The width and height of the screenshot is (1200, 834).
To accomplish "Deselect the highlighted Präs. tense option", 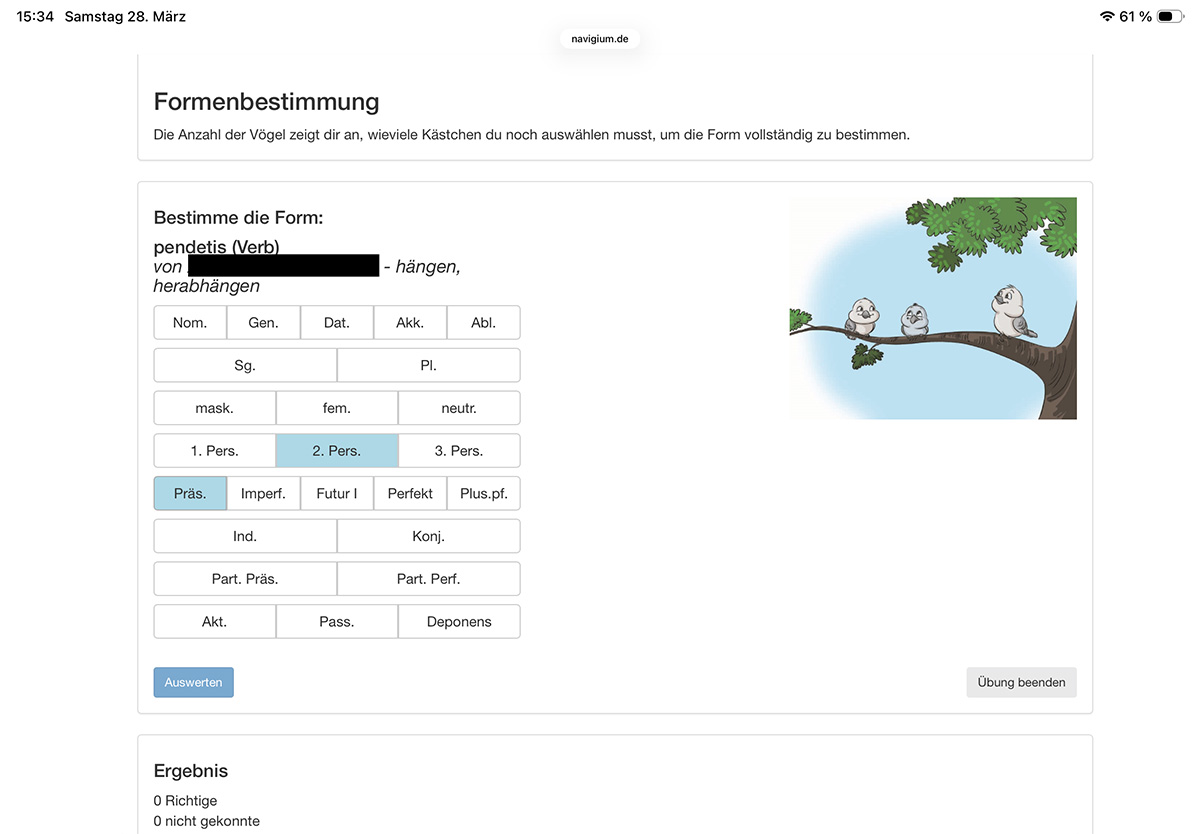I will tap(190, 494).
